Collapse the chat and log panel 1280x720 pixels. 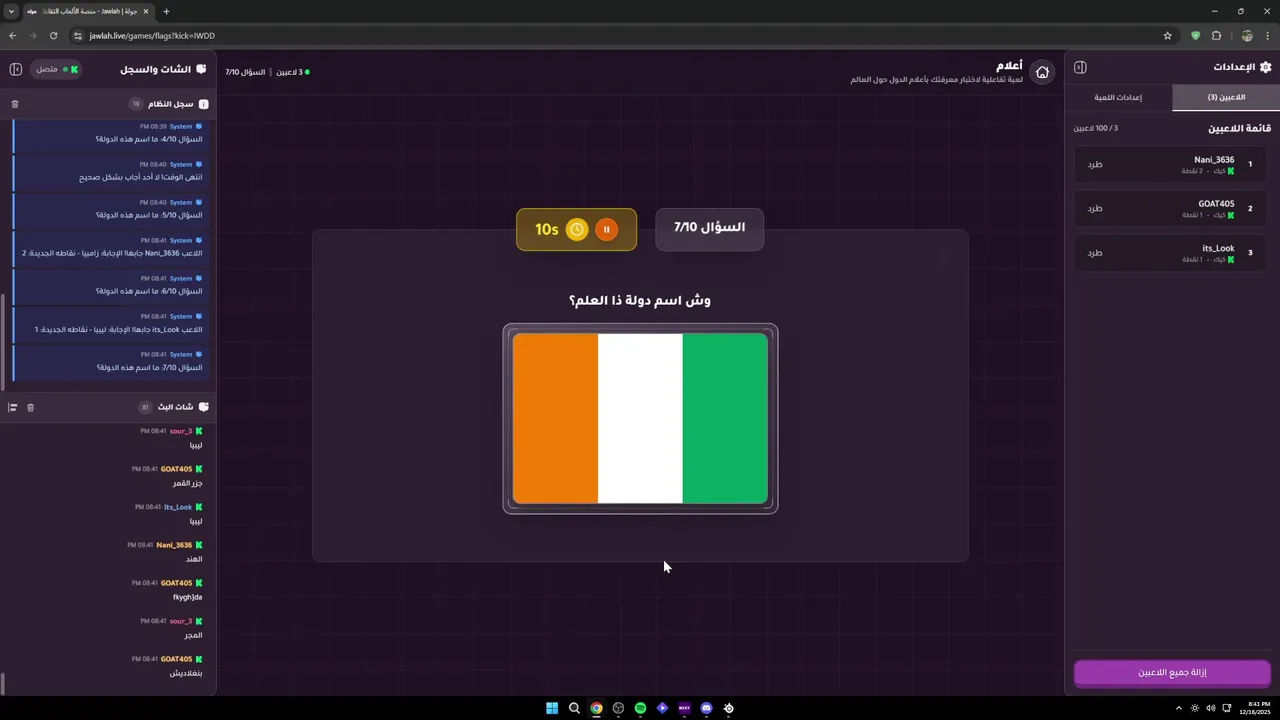tap(16, 69)
